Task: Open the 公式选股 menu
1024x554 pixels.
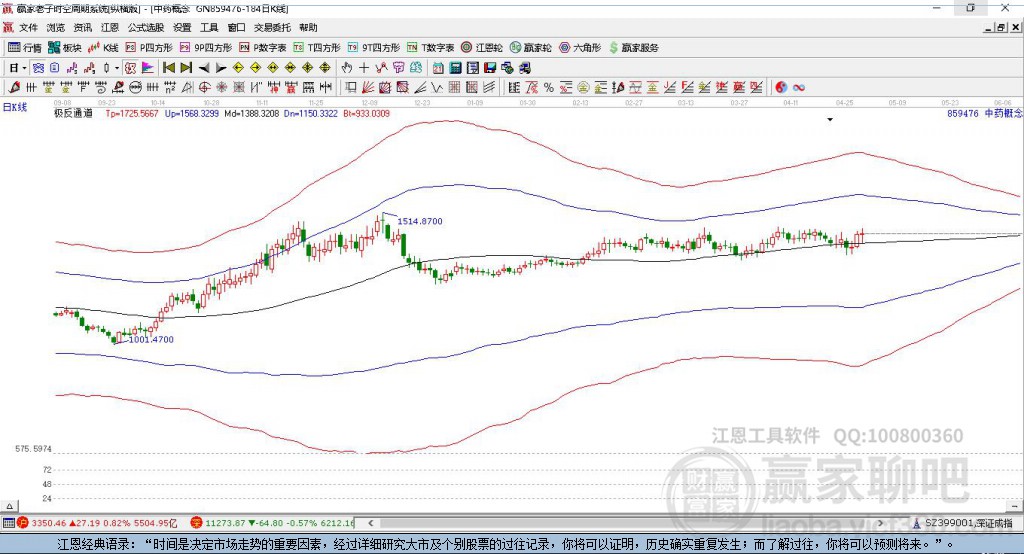Action: tap(146, 28)
